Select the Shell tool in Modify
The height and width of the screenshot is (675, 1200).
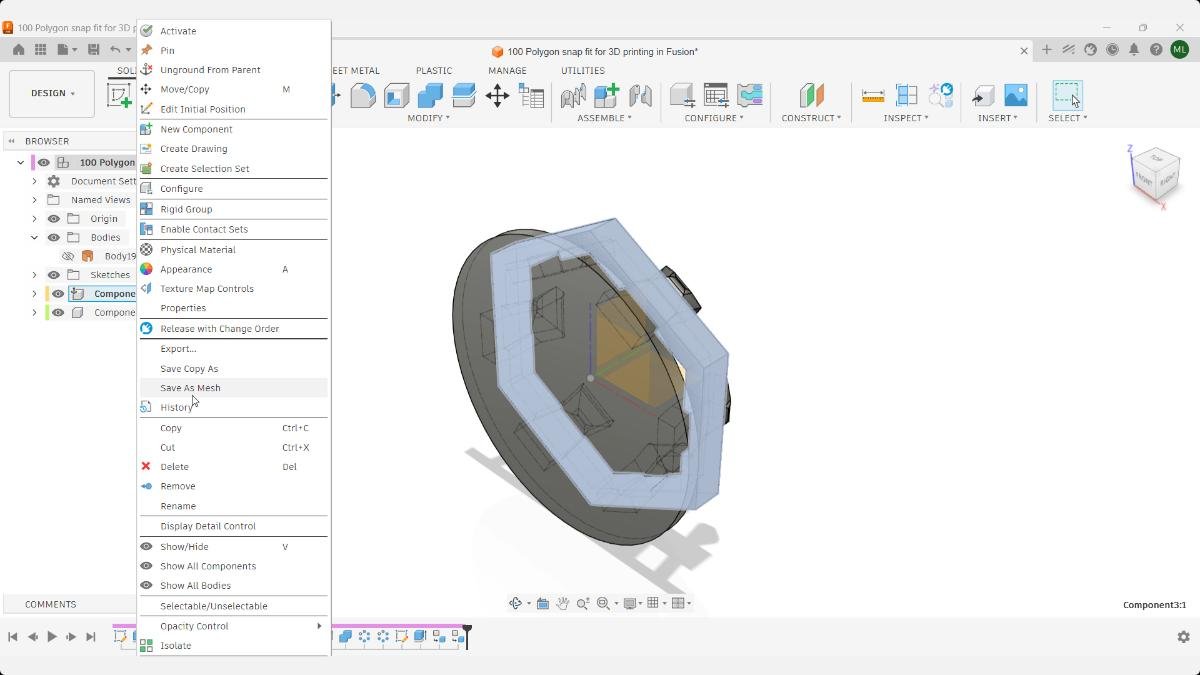(x=397, y=95)
